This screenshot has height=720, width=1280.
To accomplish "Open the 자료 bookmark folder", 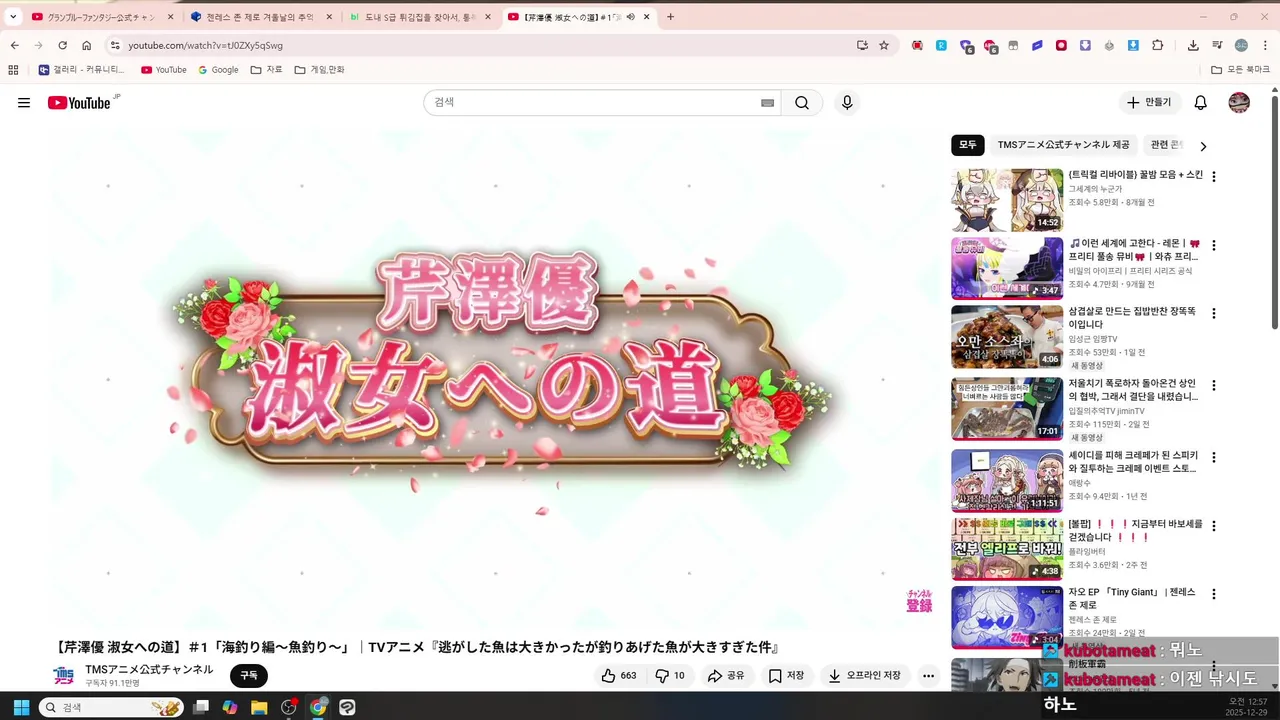I will 266,70.
